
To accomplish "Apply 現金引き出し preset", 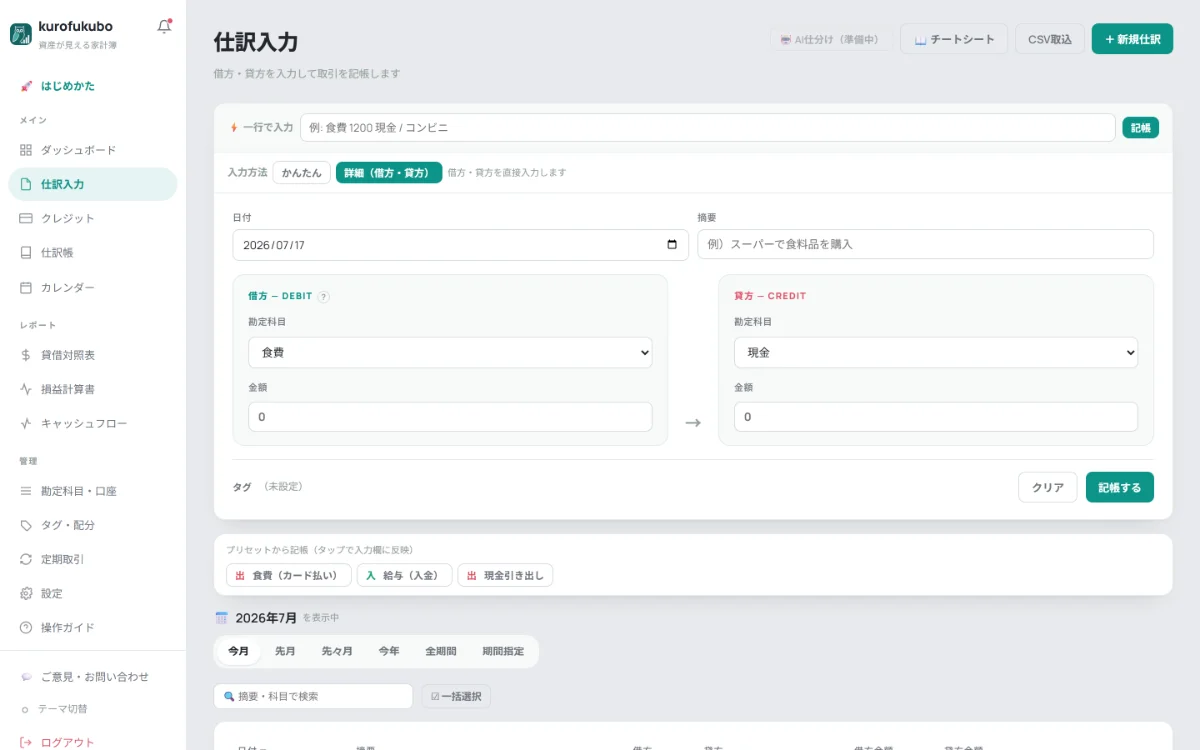I will (x=506, y=575).
